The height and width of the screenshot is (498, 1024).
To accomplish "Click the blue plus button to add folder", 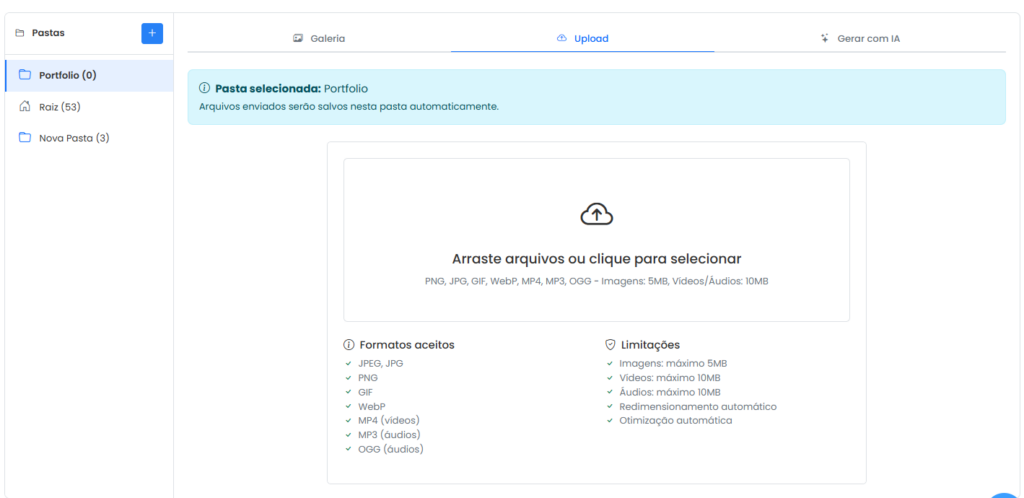I will (x=152, y=33).
